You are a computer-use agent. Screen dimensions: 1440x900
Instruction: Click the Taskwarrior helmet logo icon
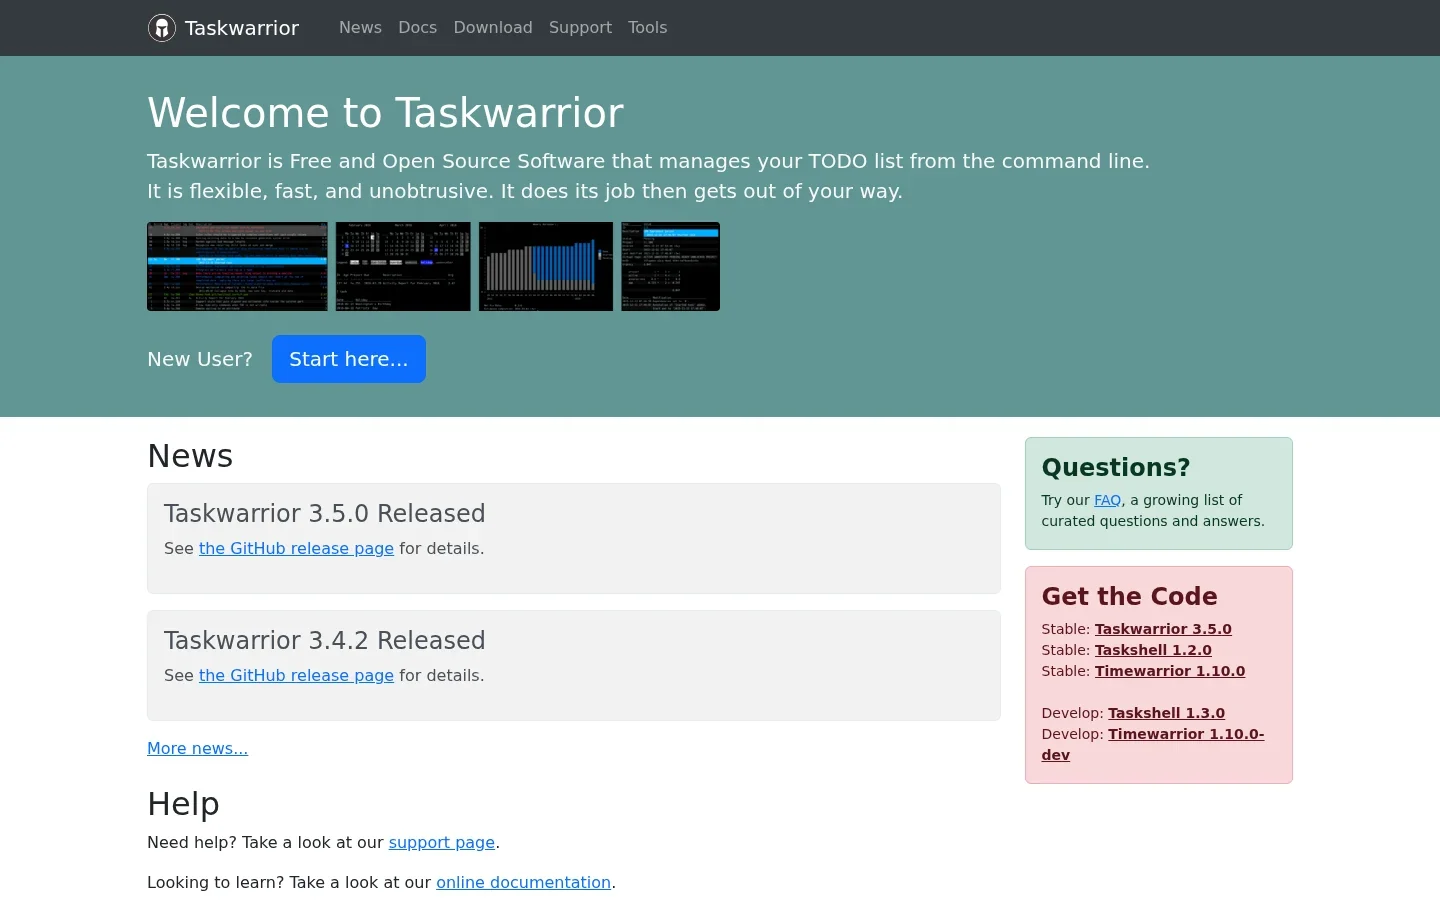(162, 28)
